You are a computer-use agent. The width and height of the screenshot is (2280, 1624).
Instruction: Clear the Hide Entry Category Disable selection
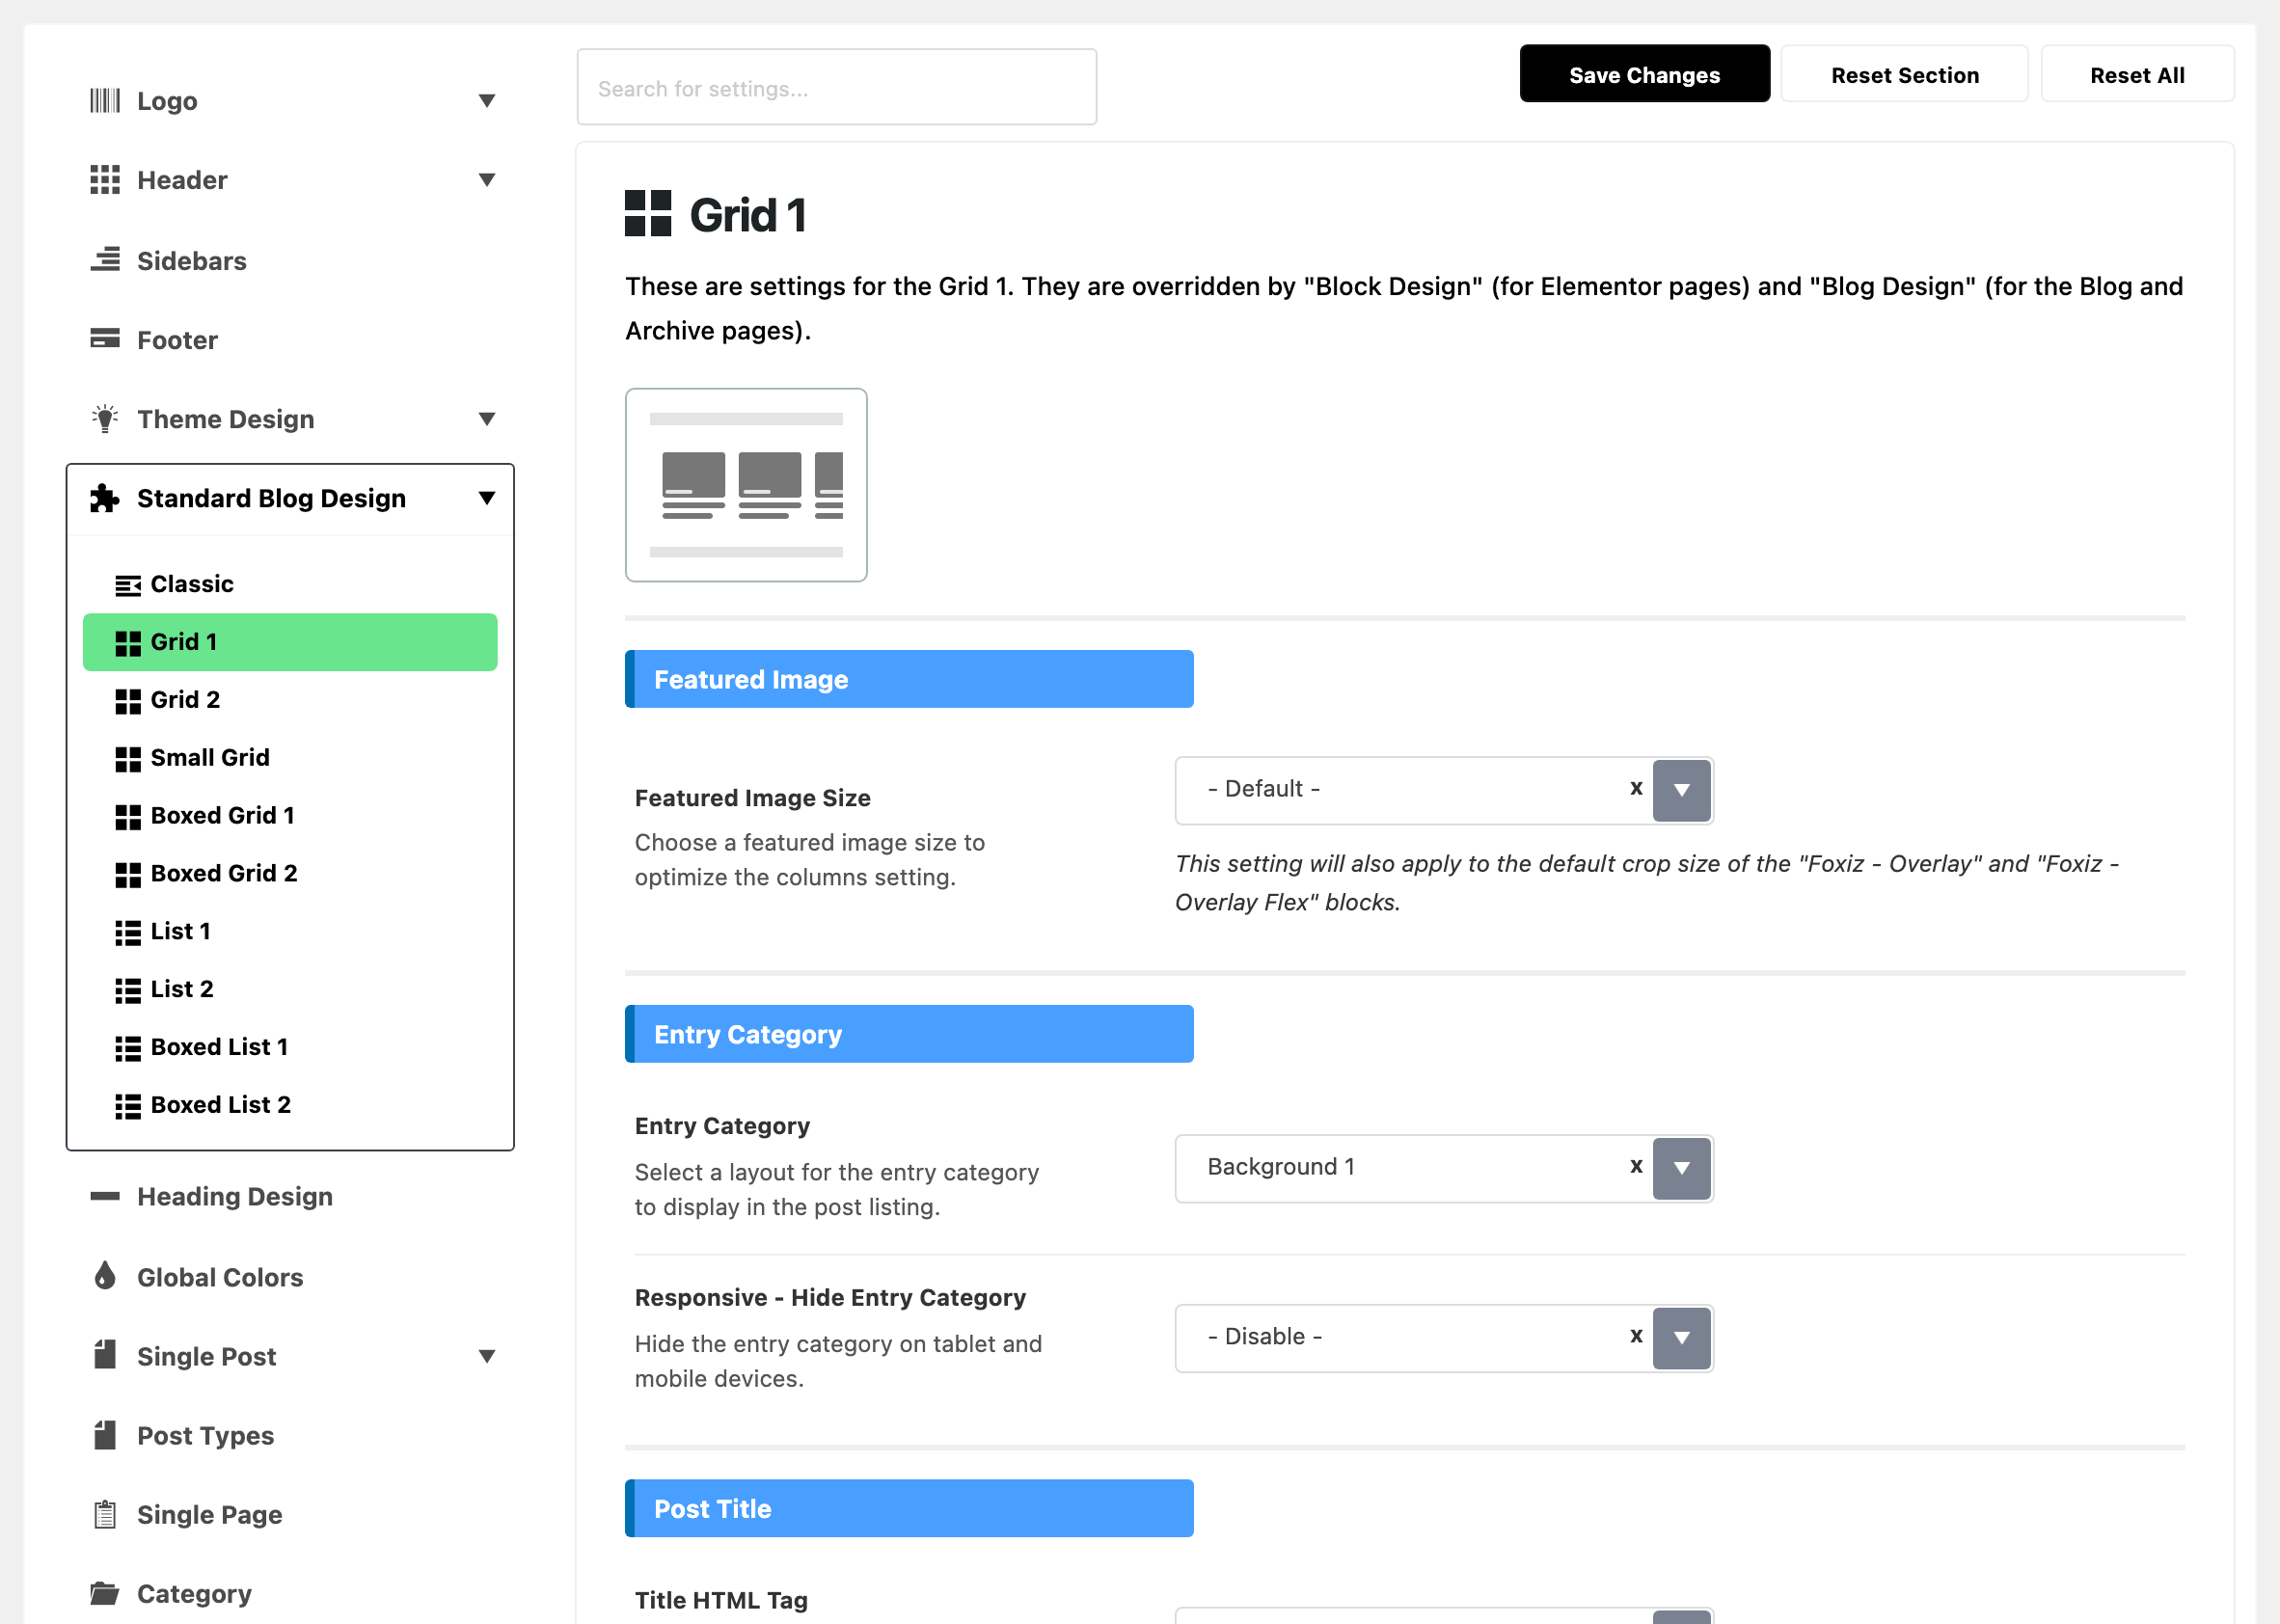(x=1636, y=1336)
